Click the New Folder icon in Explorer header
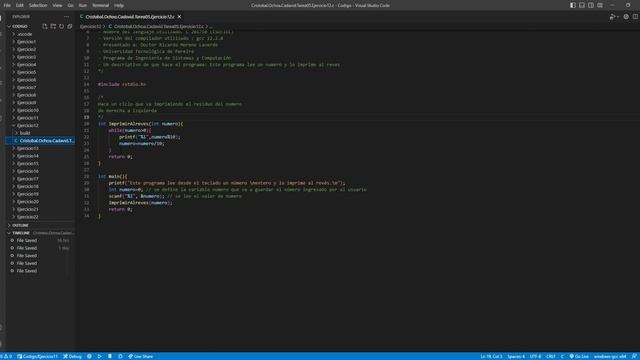The width and height of the screenshot is (640, 360). (53, 26)
